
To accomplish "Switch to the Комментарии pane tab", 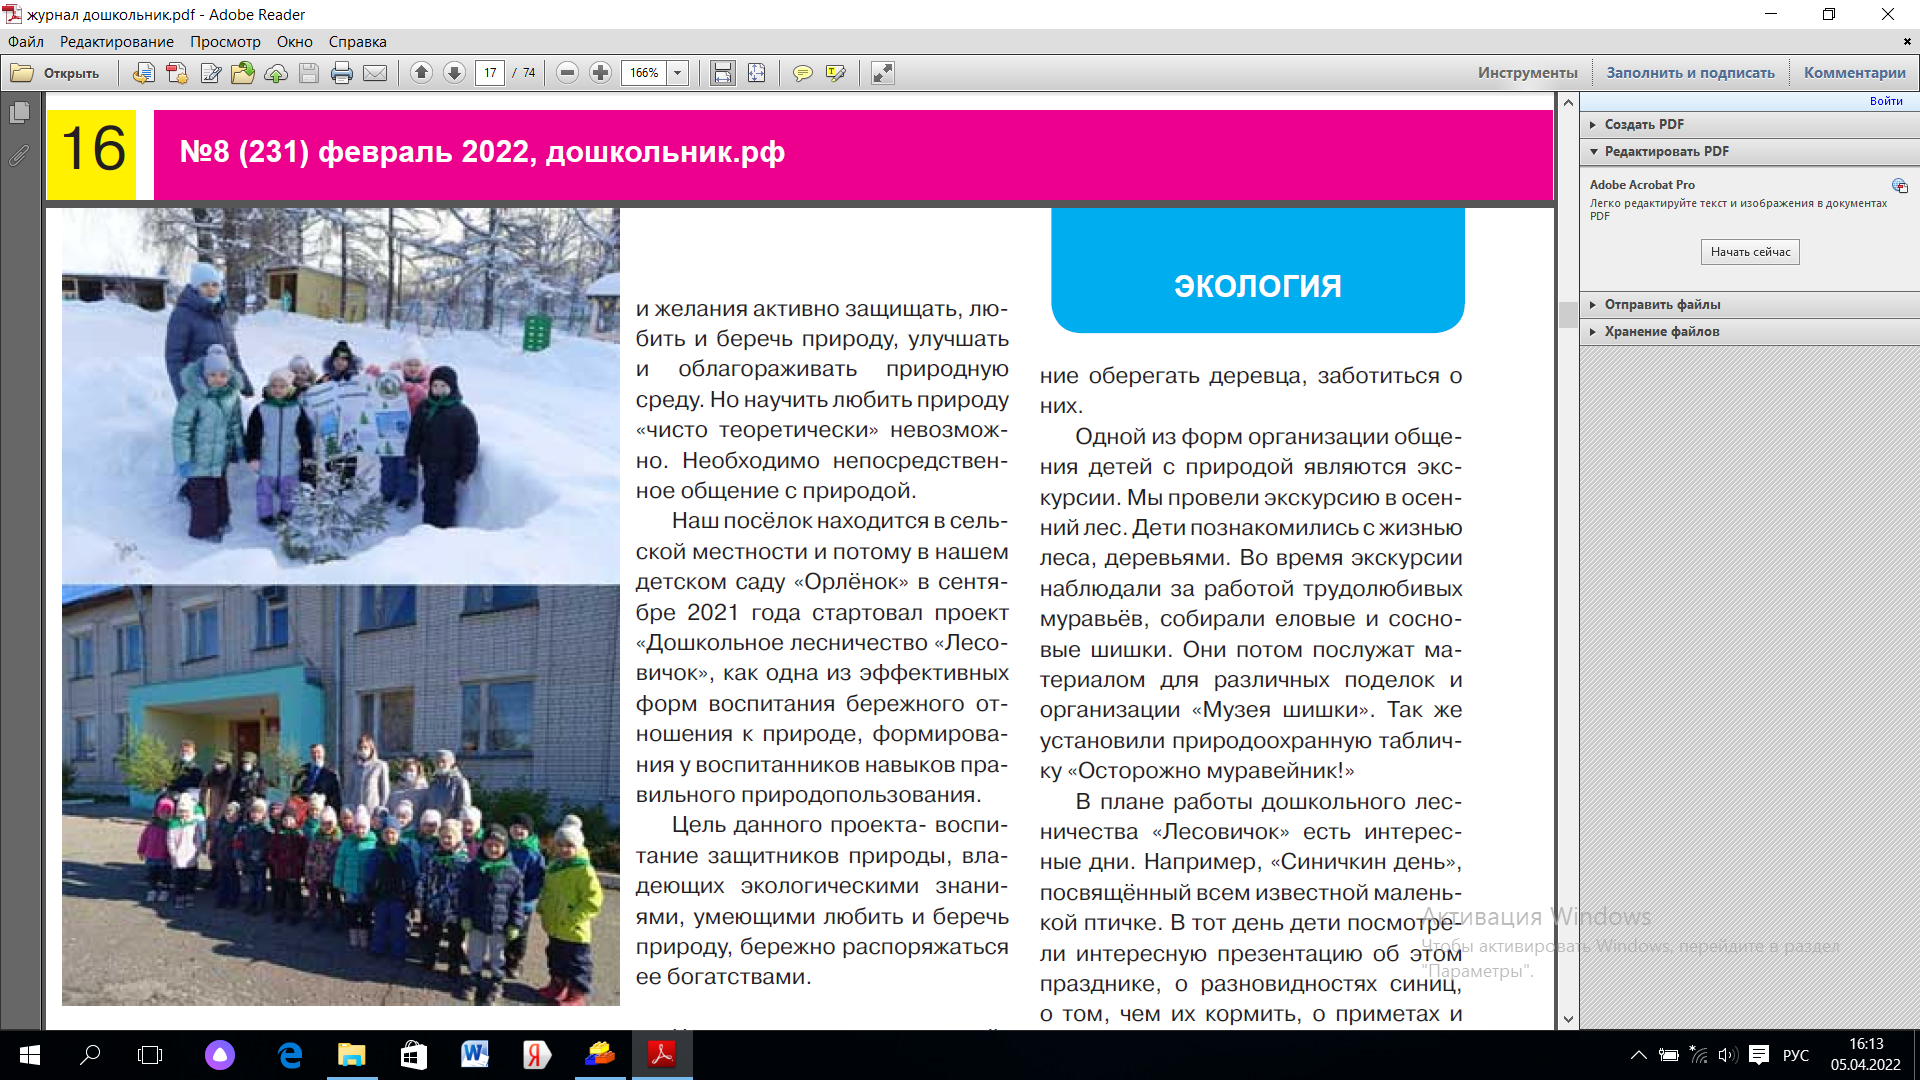I will [x=1854, y=73].
